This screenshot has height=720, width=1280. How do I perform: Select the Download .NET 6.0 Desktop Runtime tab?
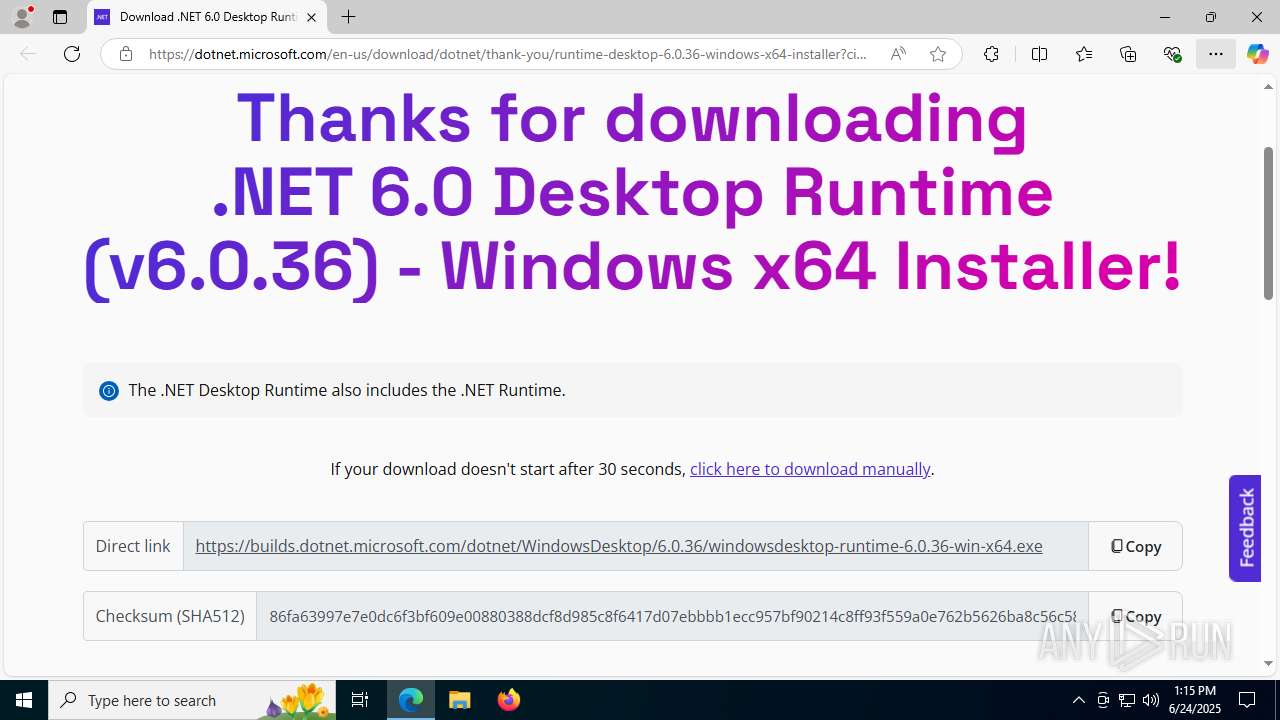pos(208,17)
